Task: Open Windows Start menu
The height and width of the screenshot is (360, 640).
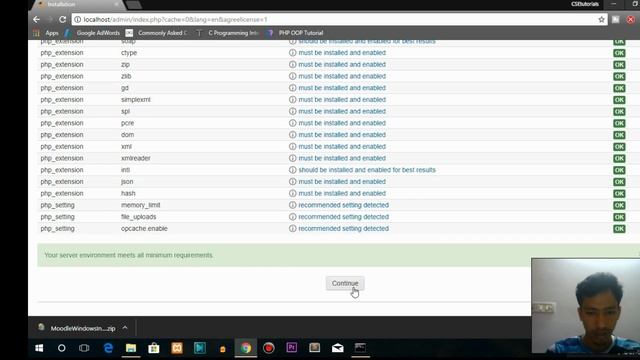Action: coord(39,348)
